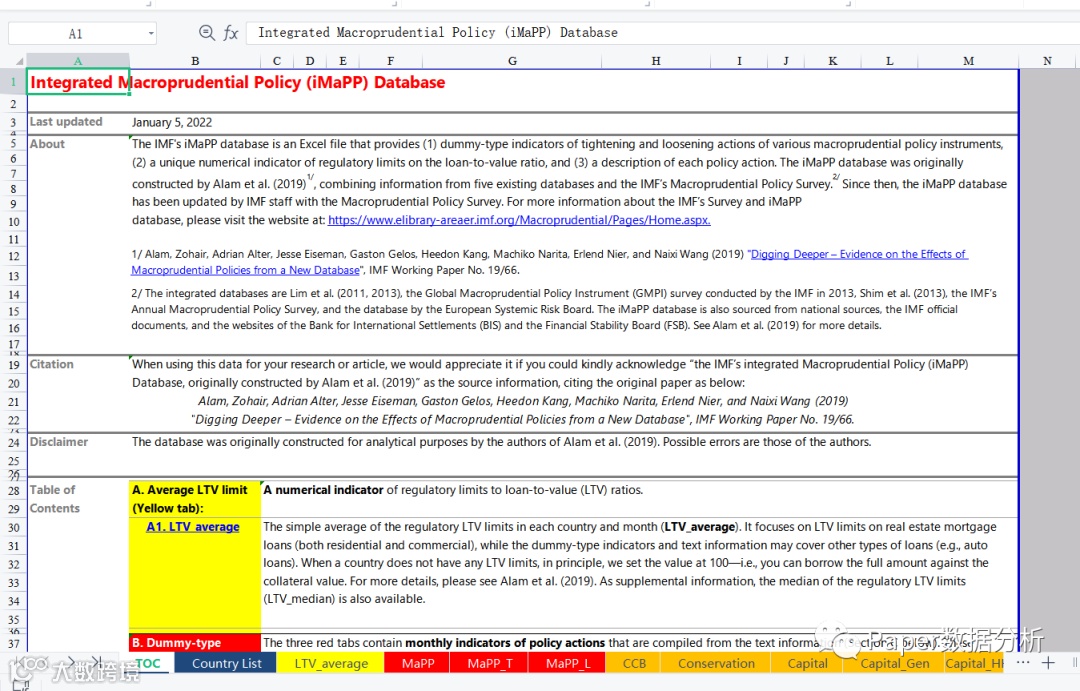
Task: Click the zoom magnifier icon beside formula bar
Action: 206,32
